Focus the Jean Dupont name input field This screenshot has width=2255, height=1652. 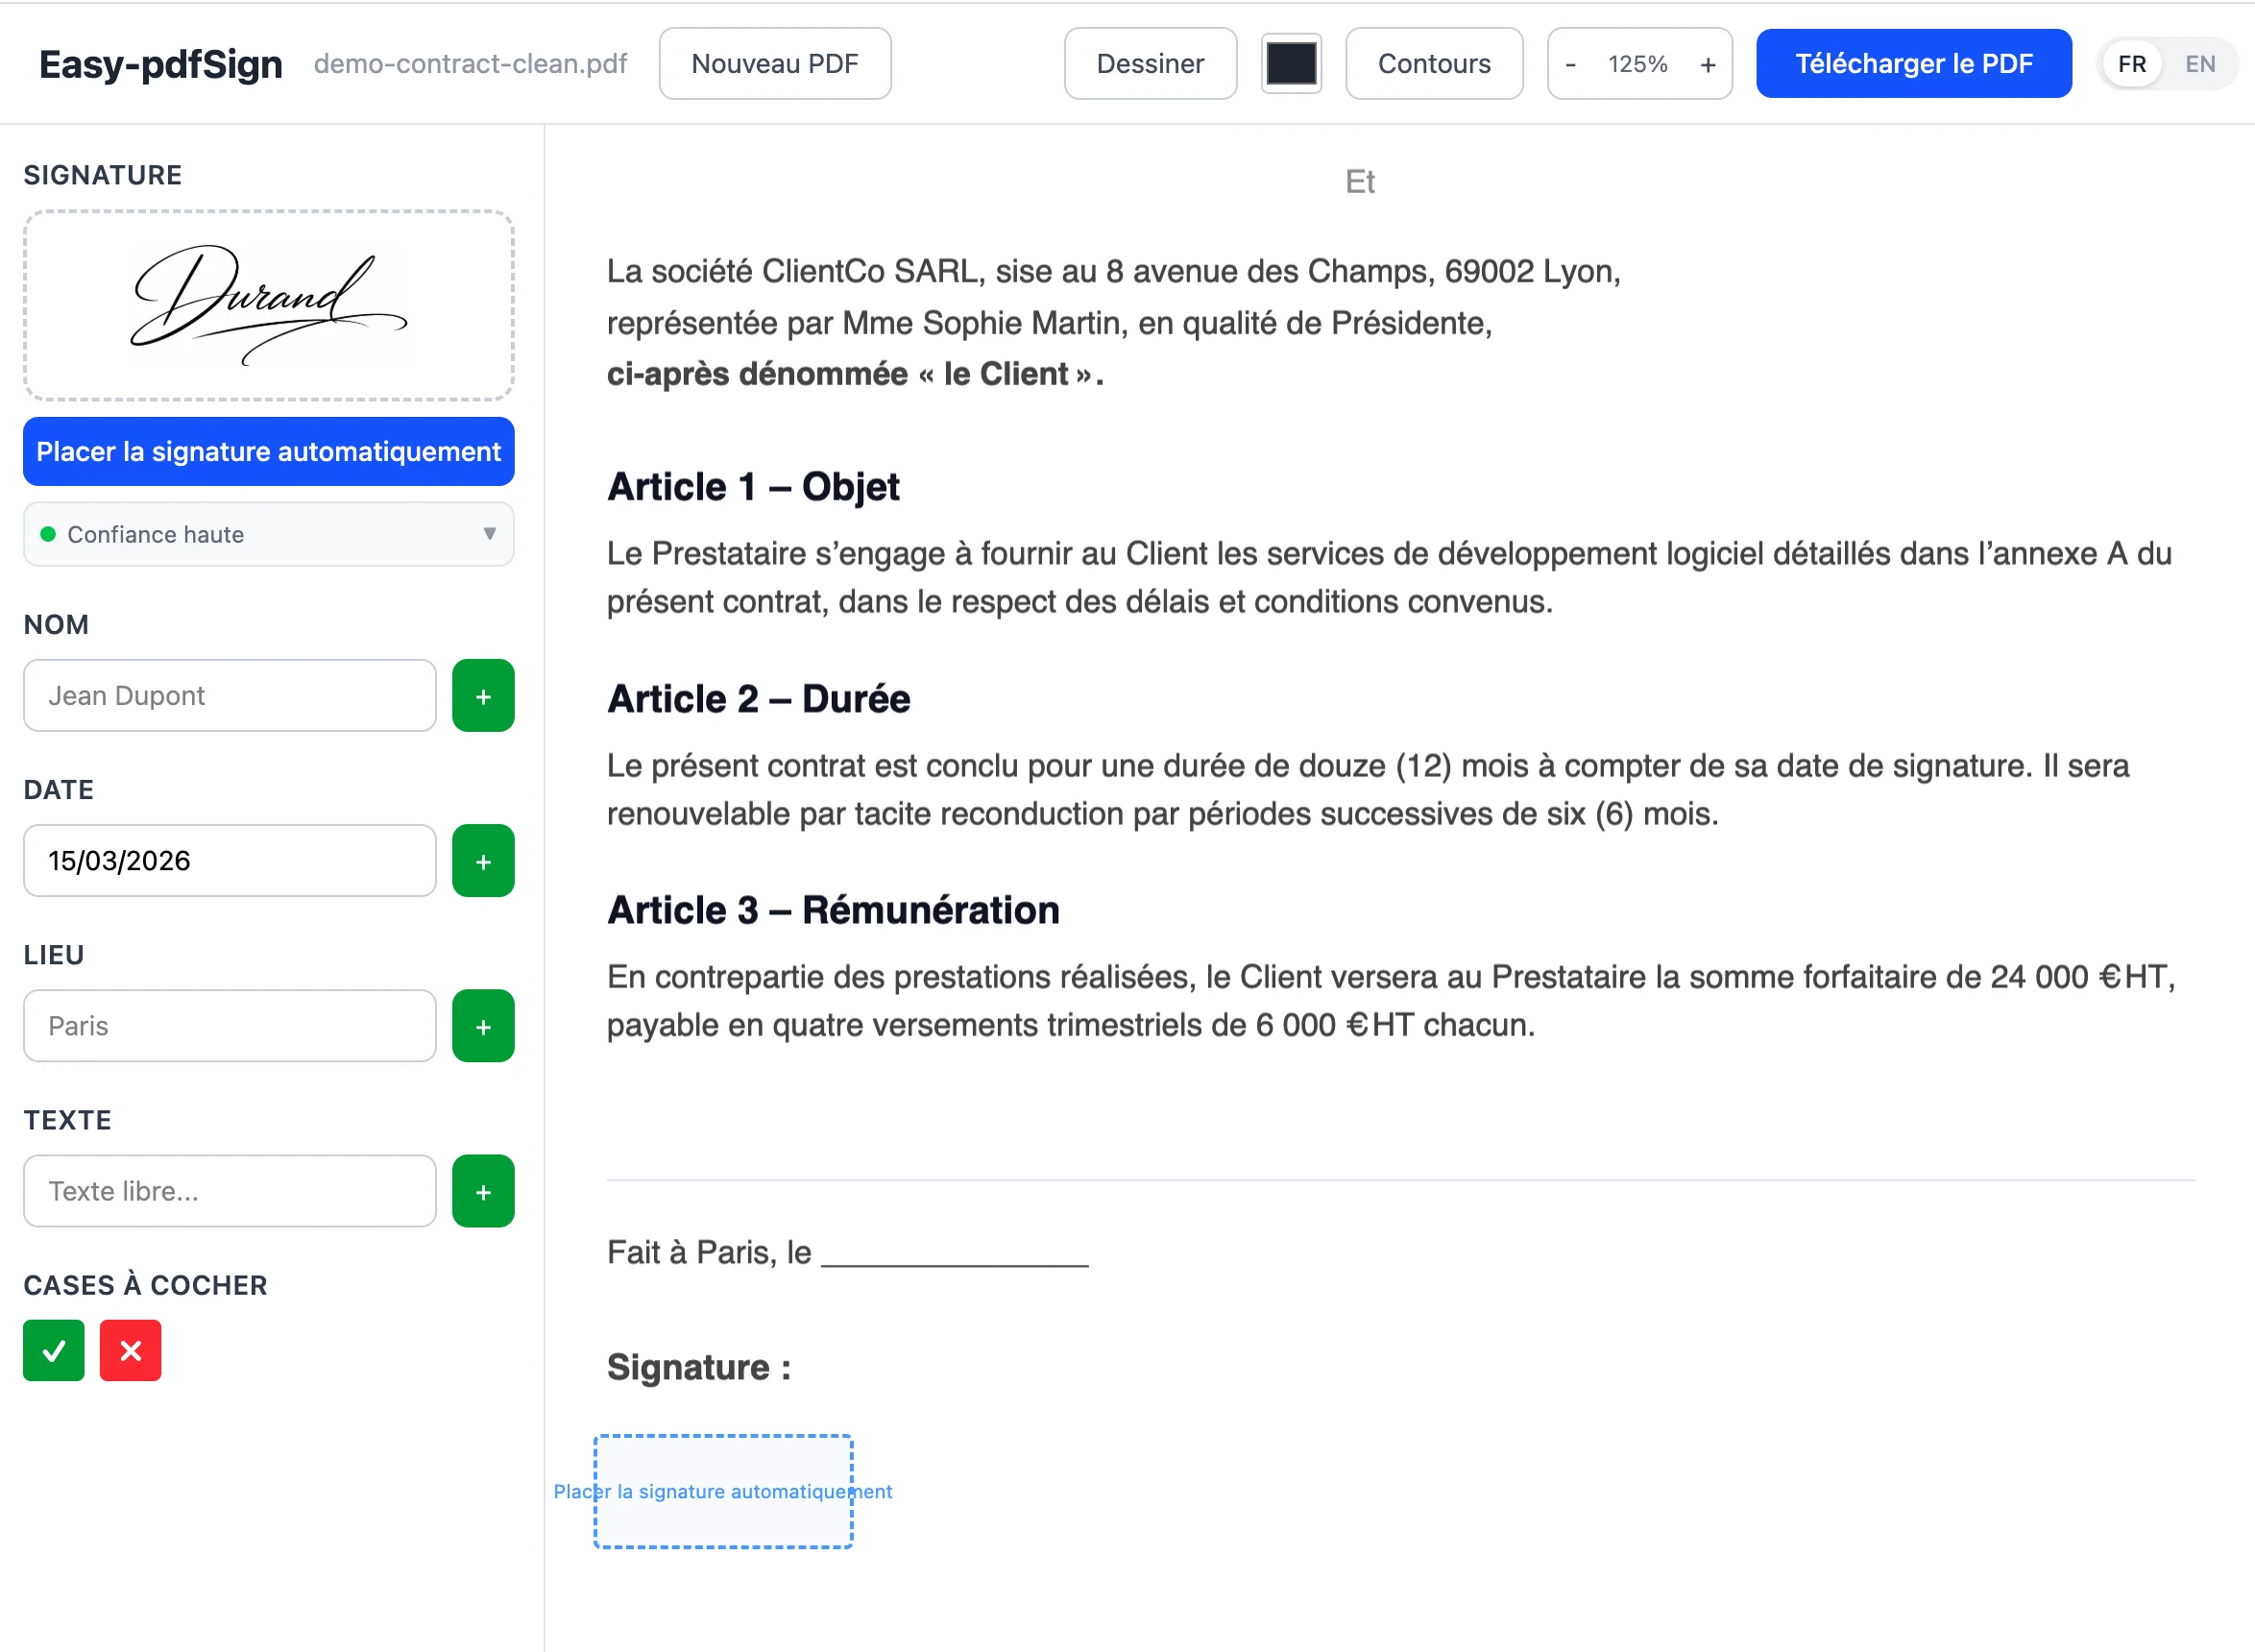229,696
